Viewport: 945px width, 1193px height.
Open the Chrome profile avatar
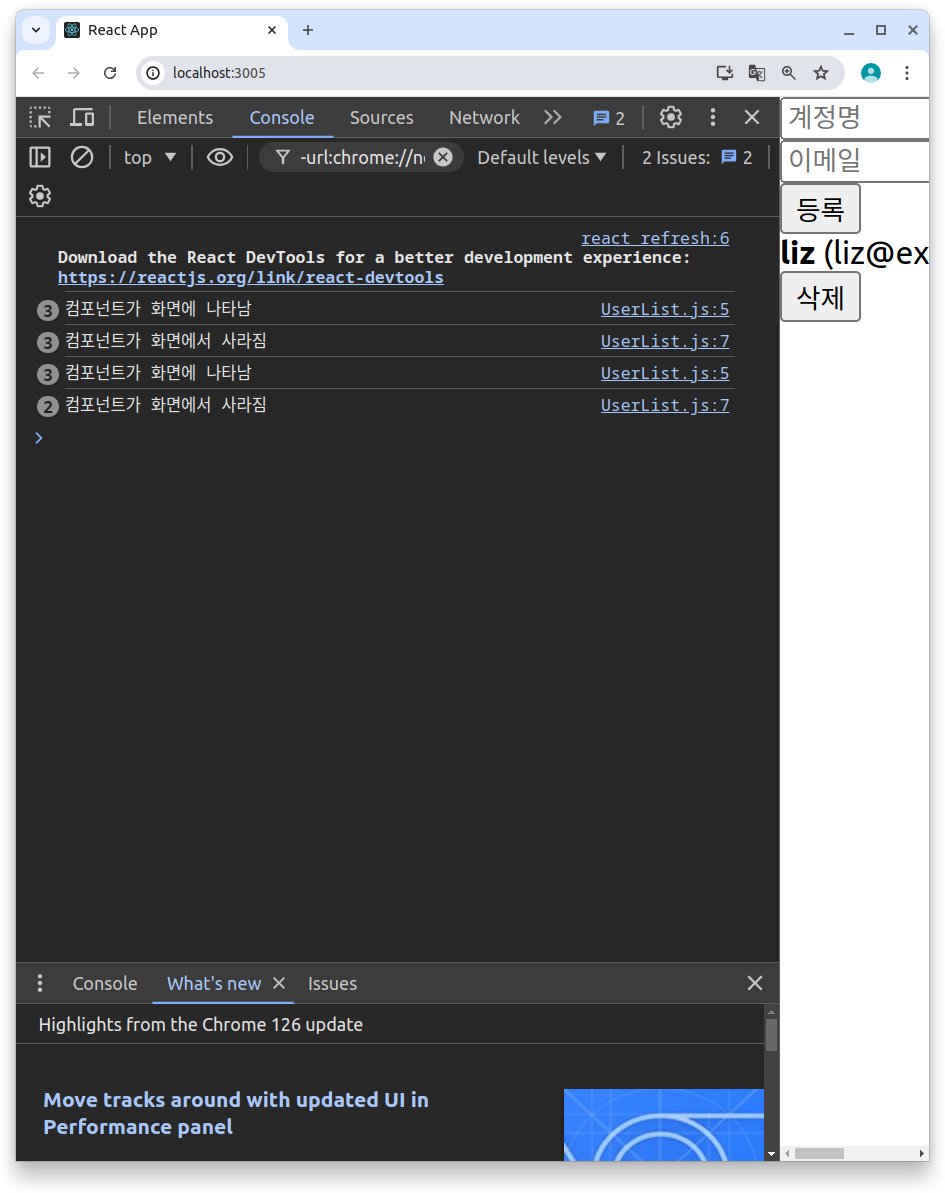tap(870, 73)
